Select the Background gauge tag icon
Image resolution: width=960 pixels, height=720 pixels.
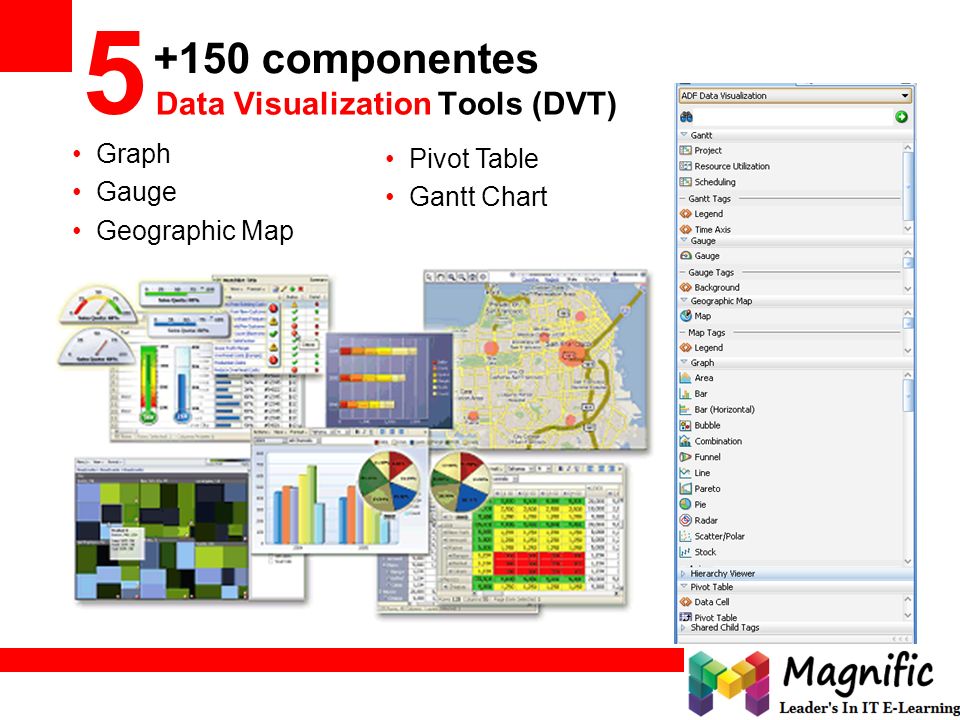tap(686, 287)
